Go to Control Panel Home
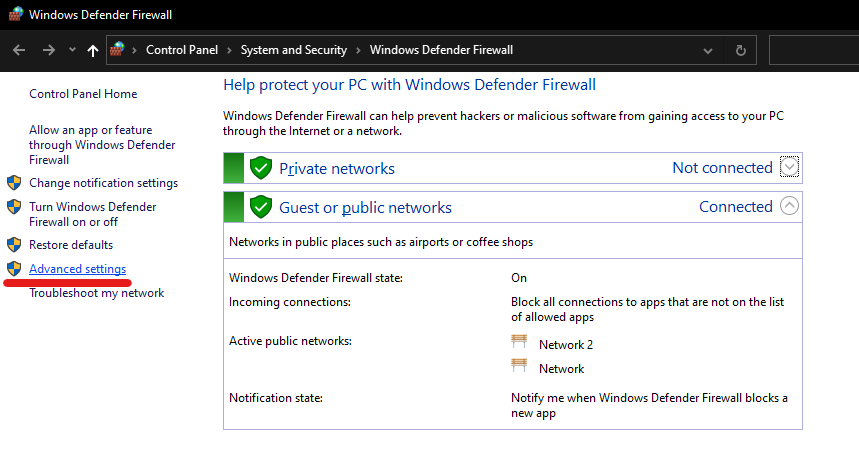The image size is (859, 471). tap(83, 94)
